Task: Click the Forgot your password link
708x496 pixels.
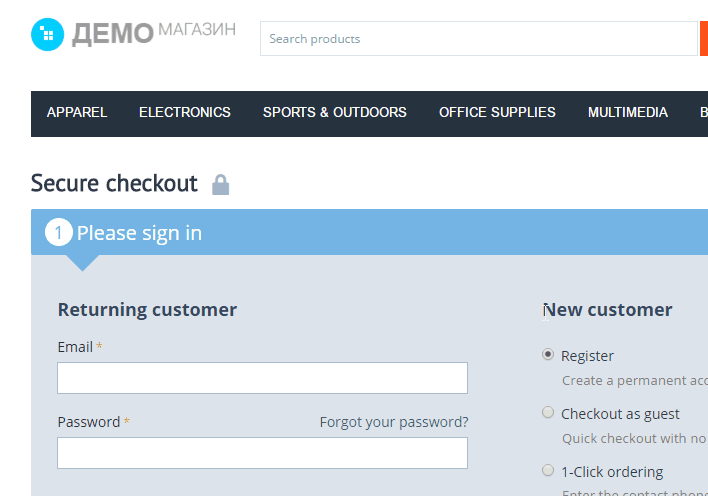Action: click(x=394, y=422)
